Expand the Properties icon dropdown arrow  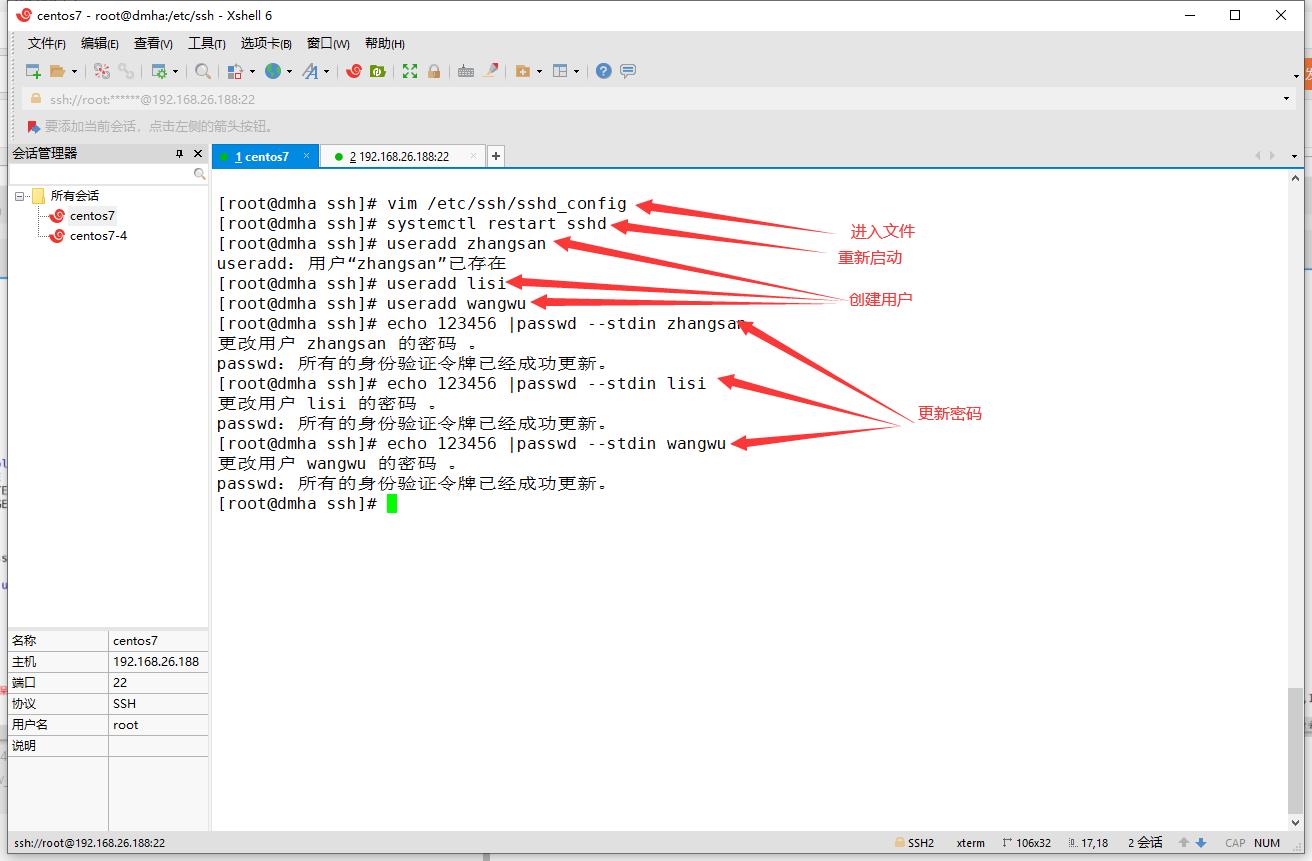point(175,71)
